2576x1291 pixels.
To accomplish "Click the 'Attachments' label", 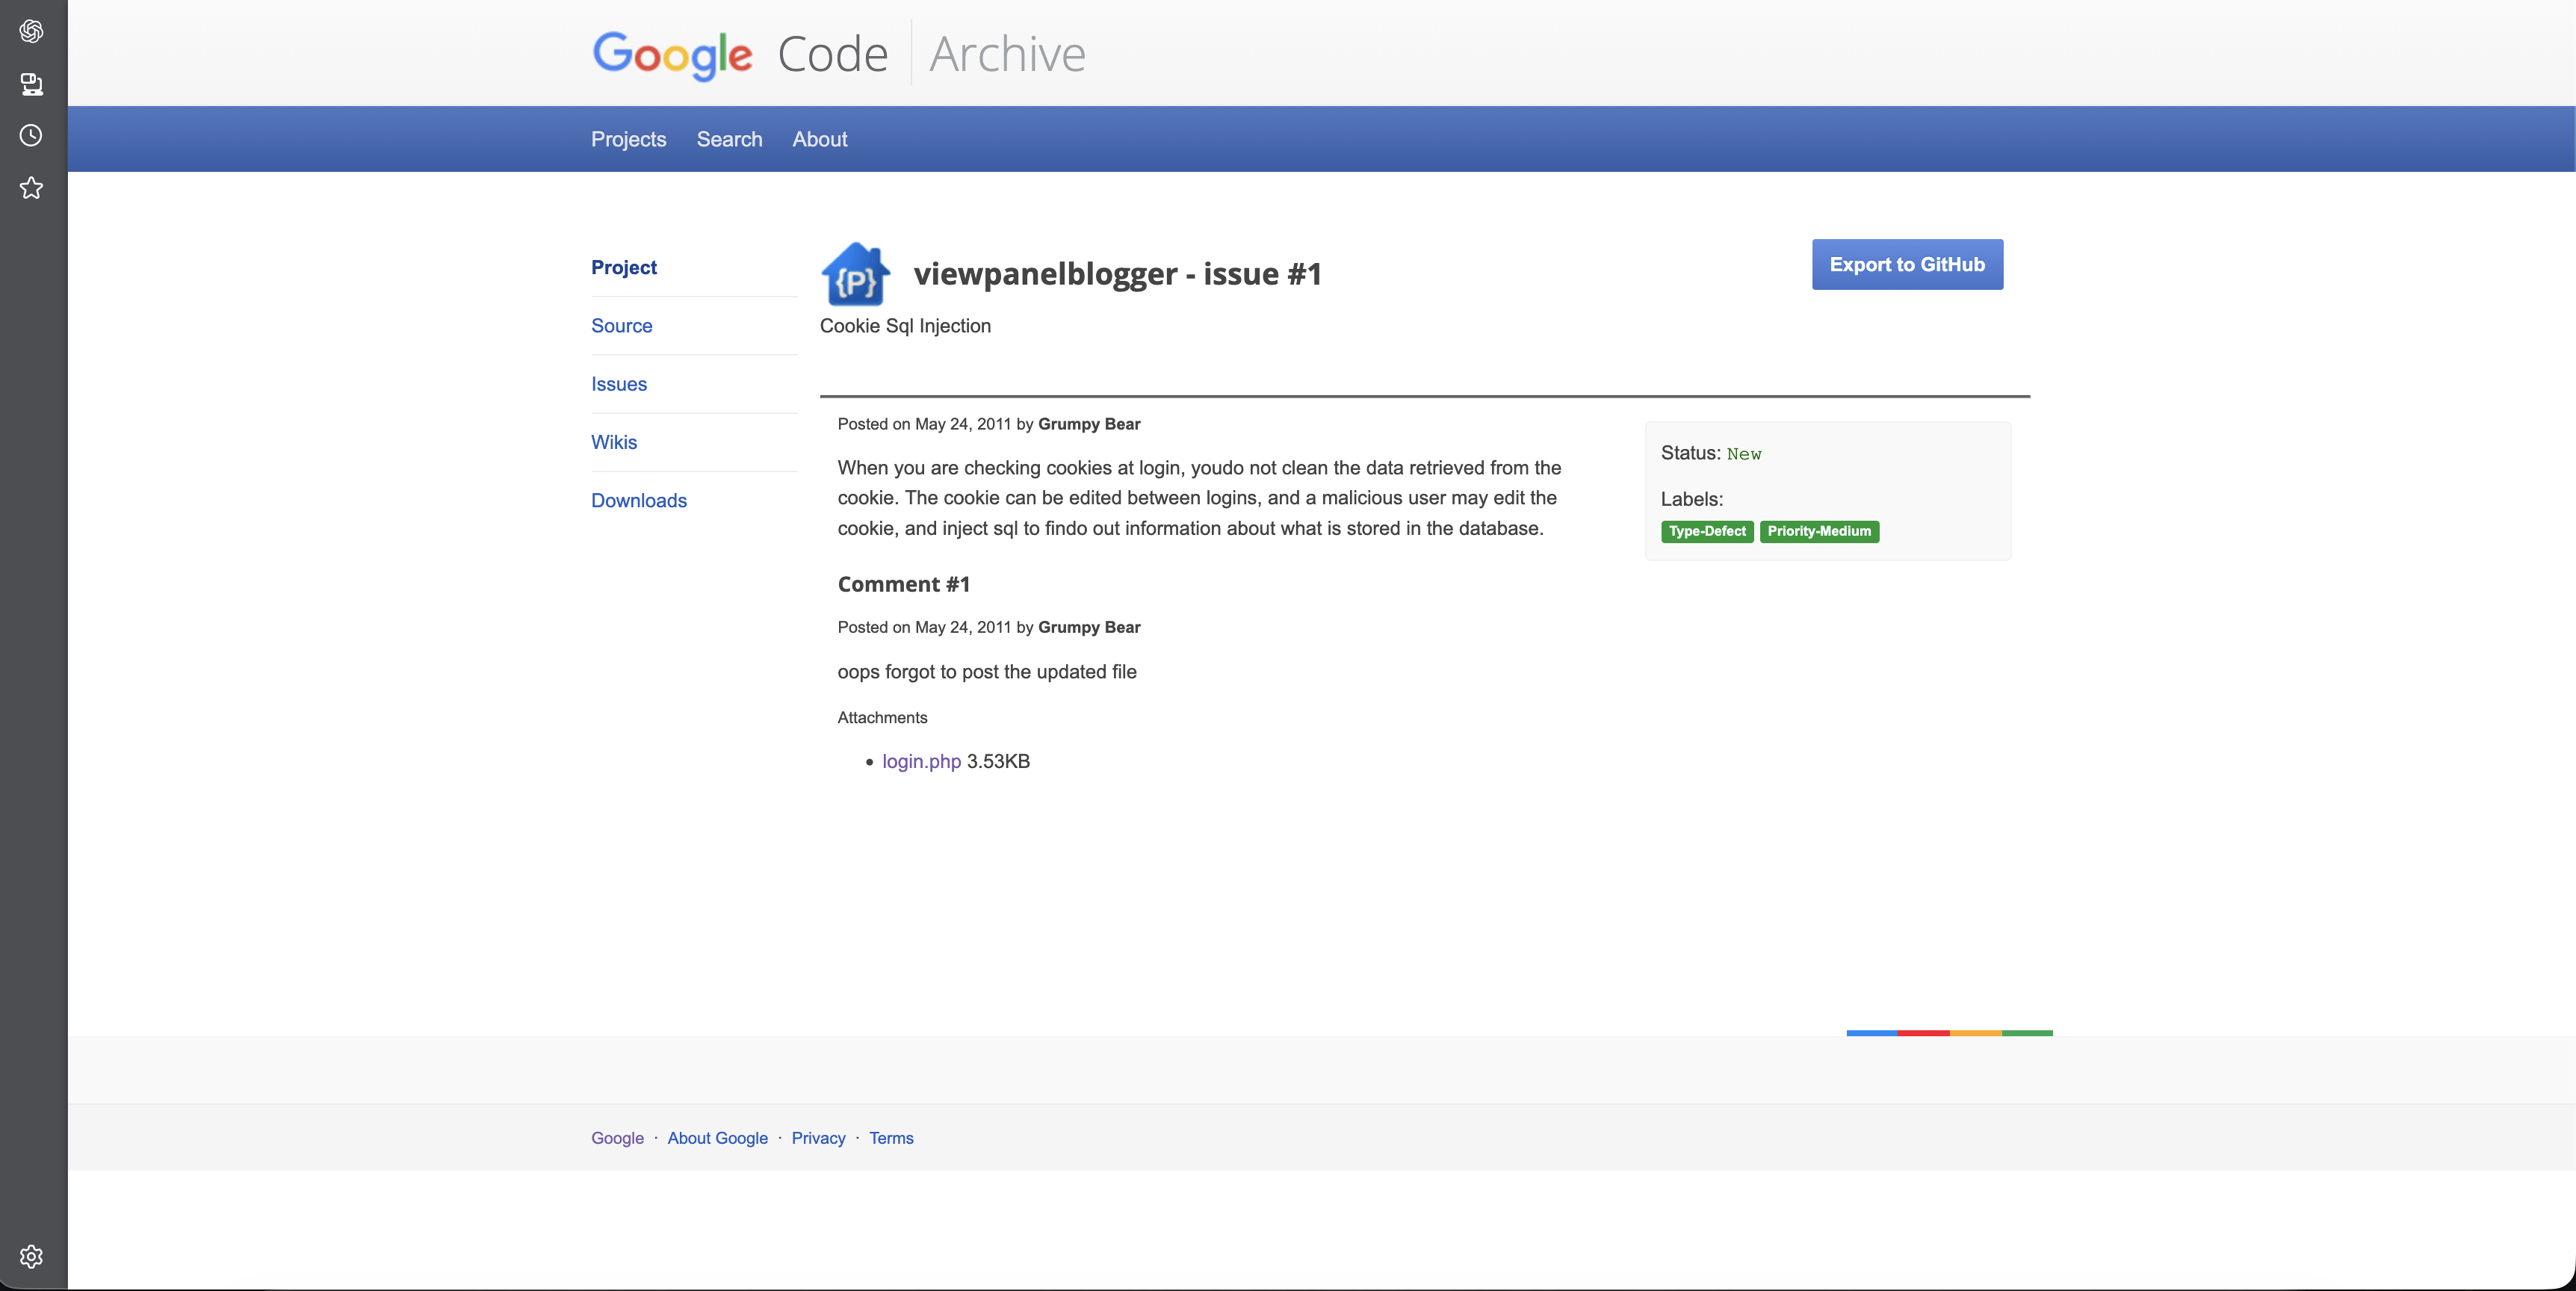I will [x=882, y=718].
